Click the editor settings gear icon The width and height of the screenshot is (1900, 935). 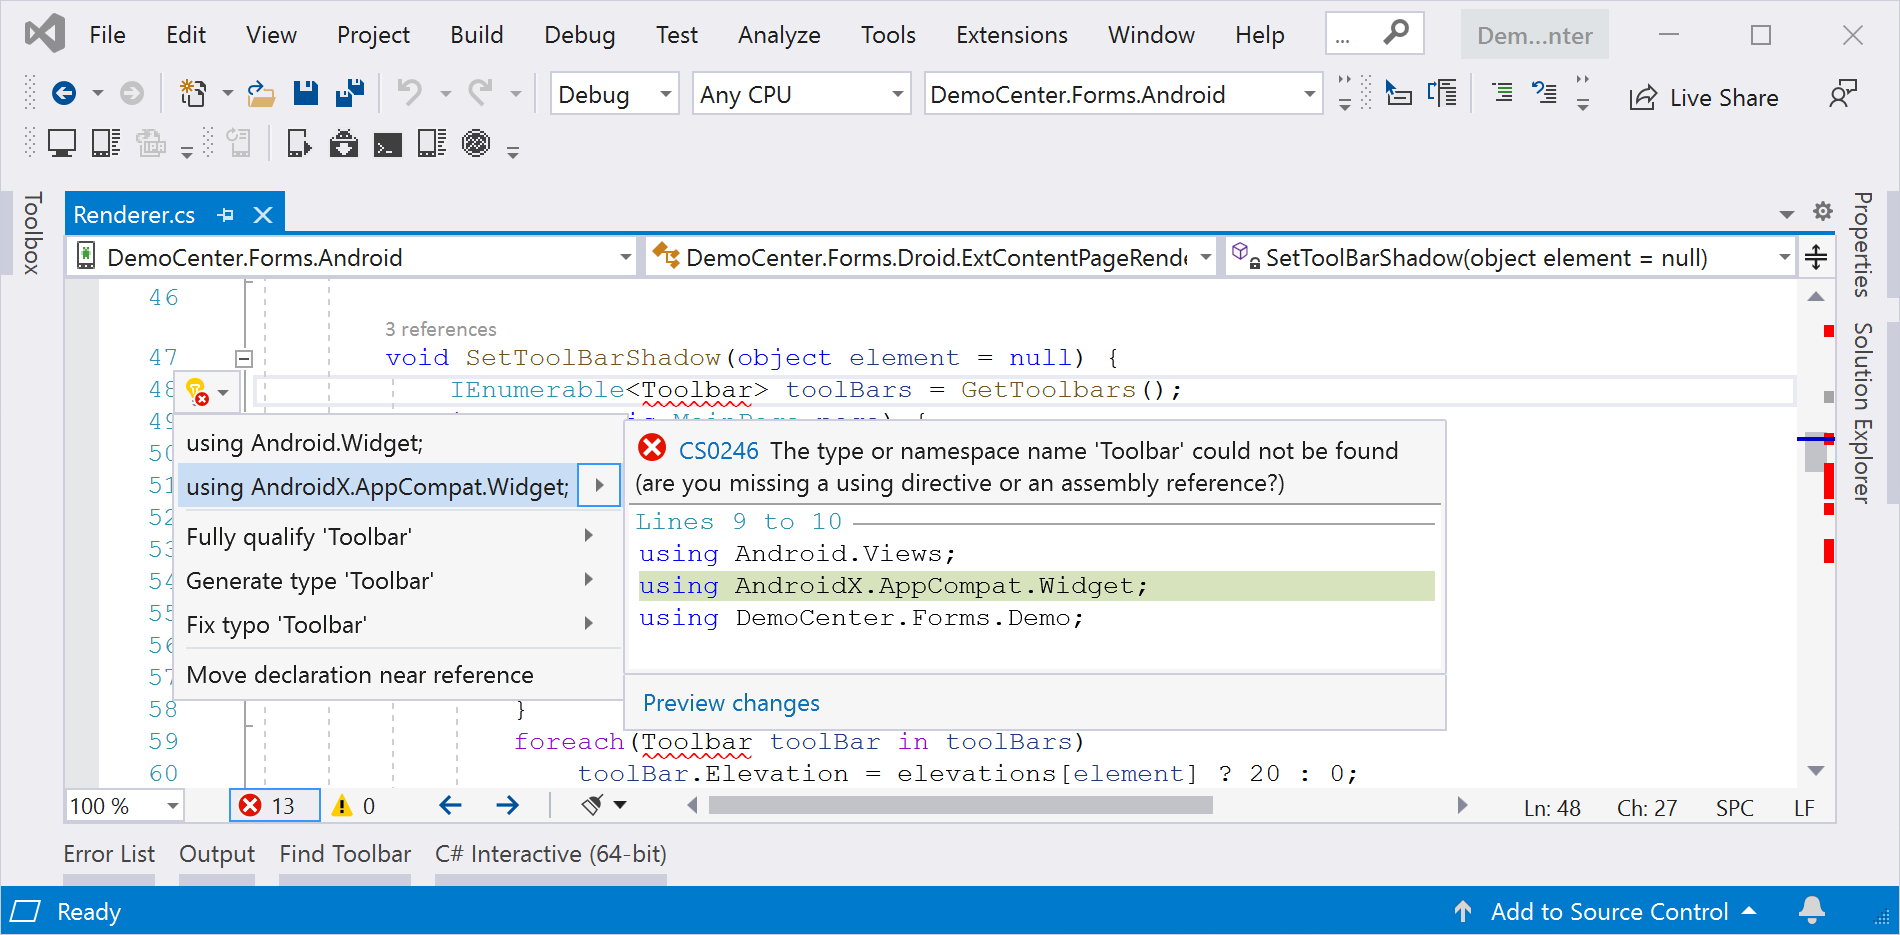1822,212
